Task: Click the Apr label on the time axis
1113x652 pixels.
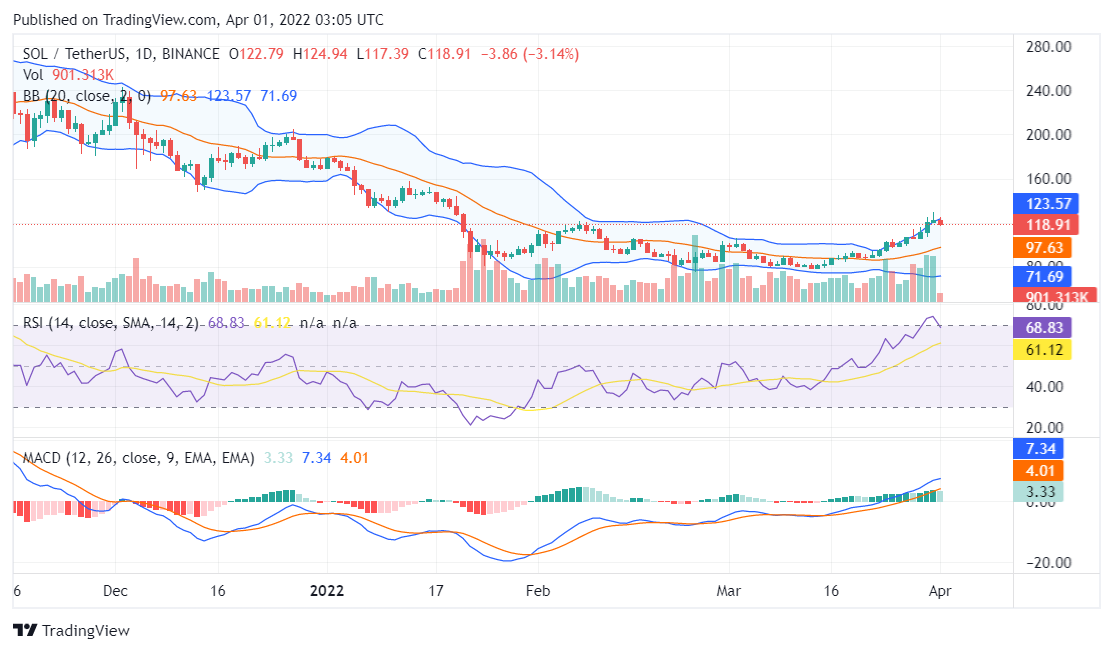Action: click(x=940, y=591)
